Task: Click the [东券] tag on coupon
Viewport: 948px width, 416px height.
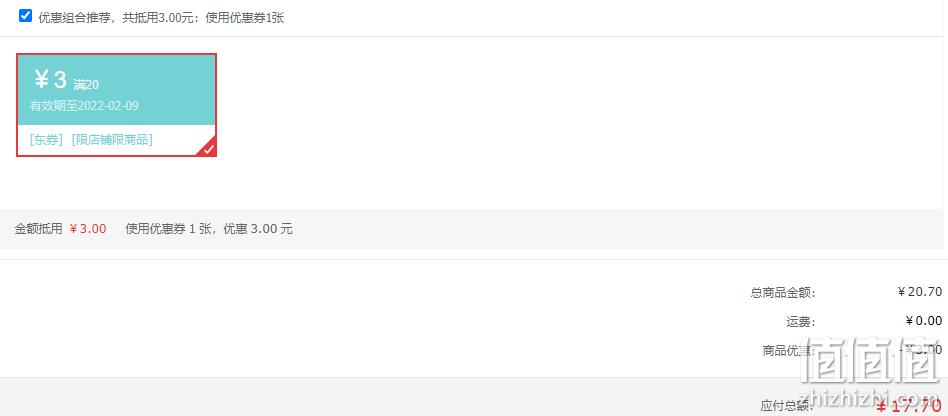Action: point(47,140)
